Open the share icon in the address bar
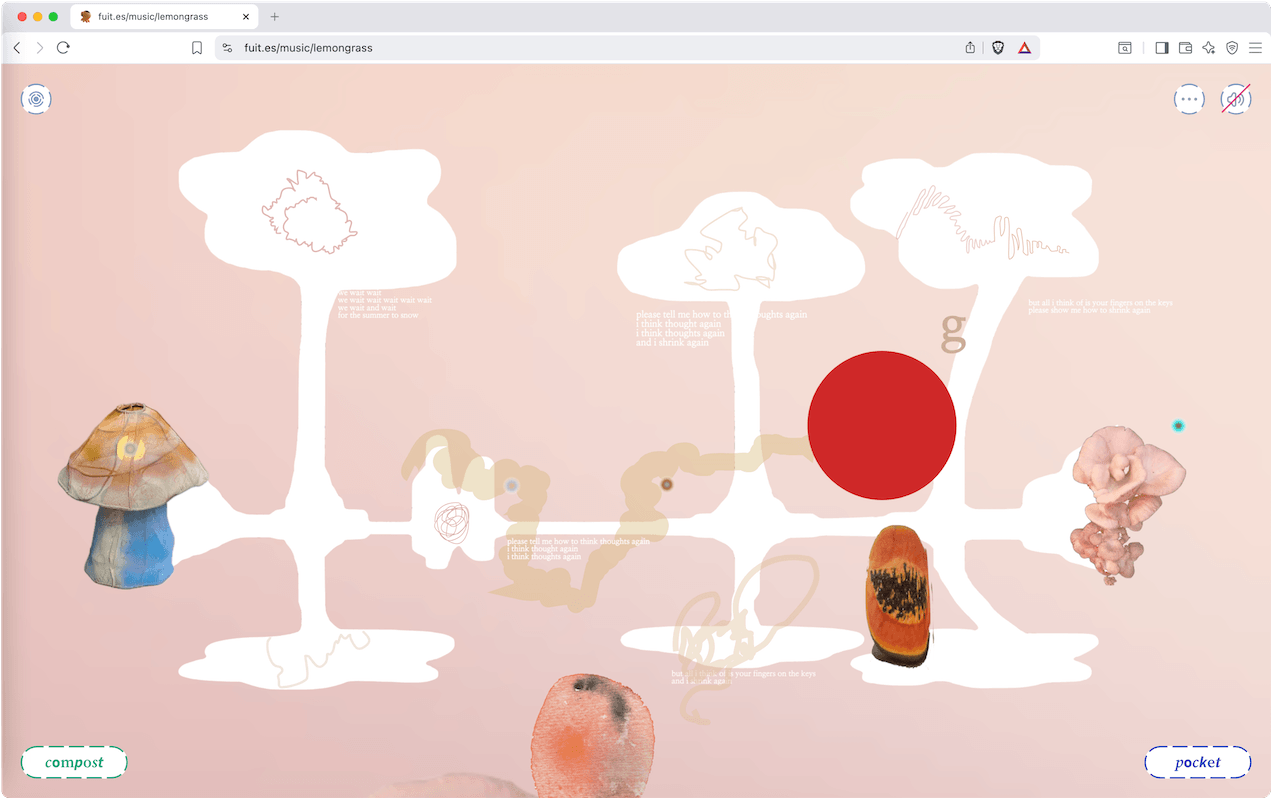1271x798 pixels. tap(970, 47)
